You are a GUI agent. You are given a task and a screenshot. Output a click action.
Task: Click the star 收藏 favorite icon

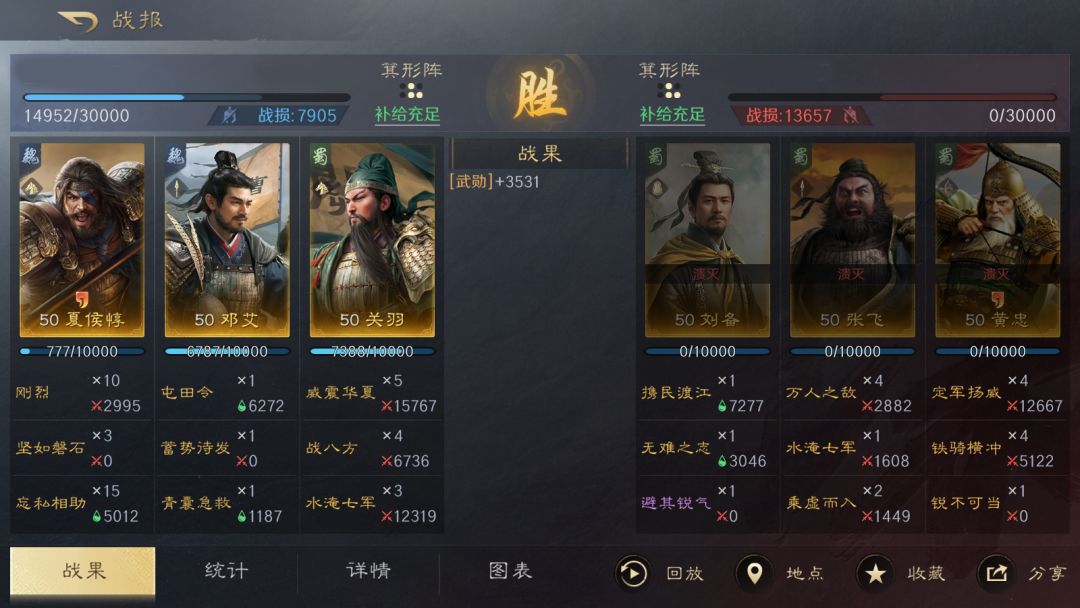(875, 573)
